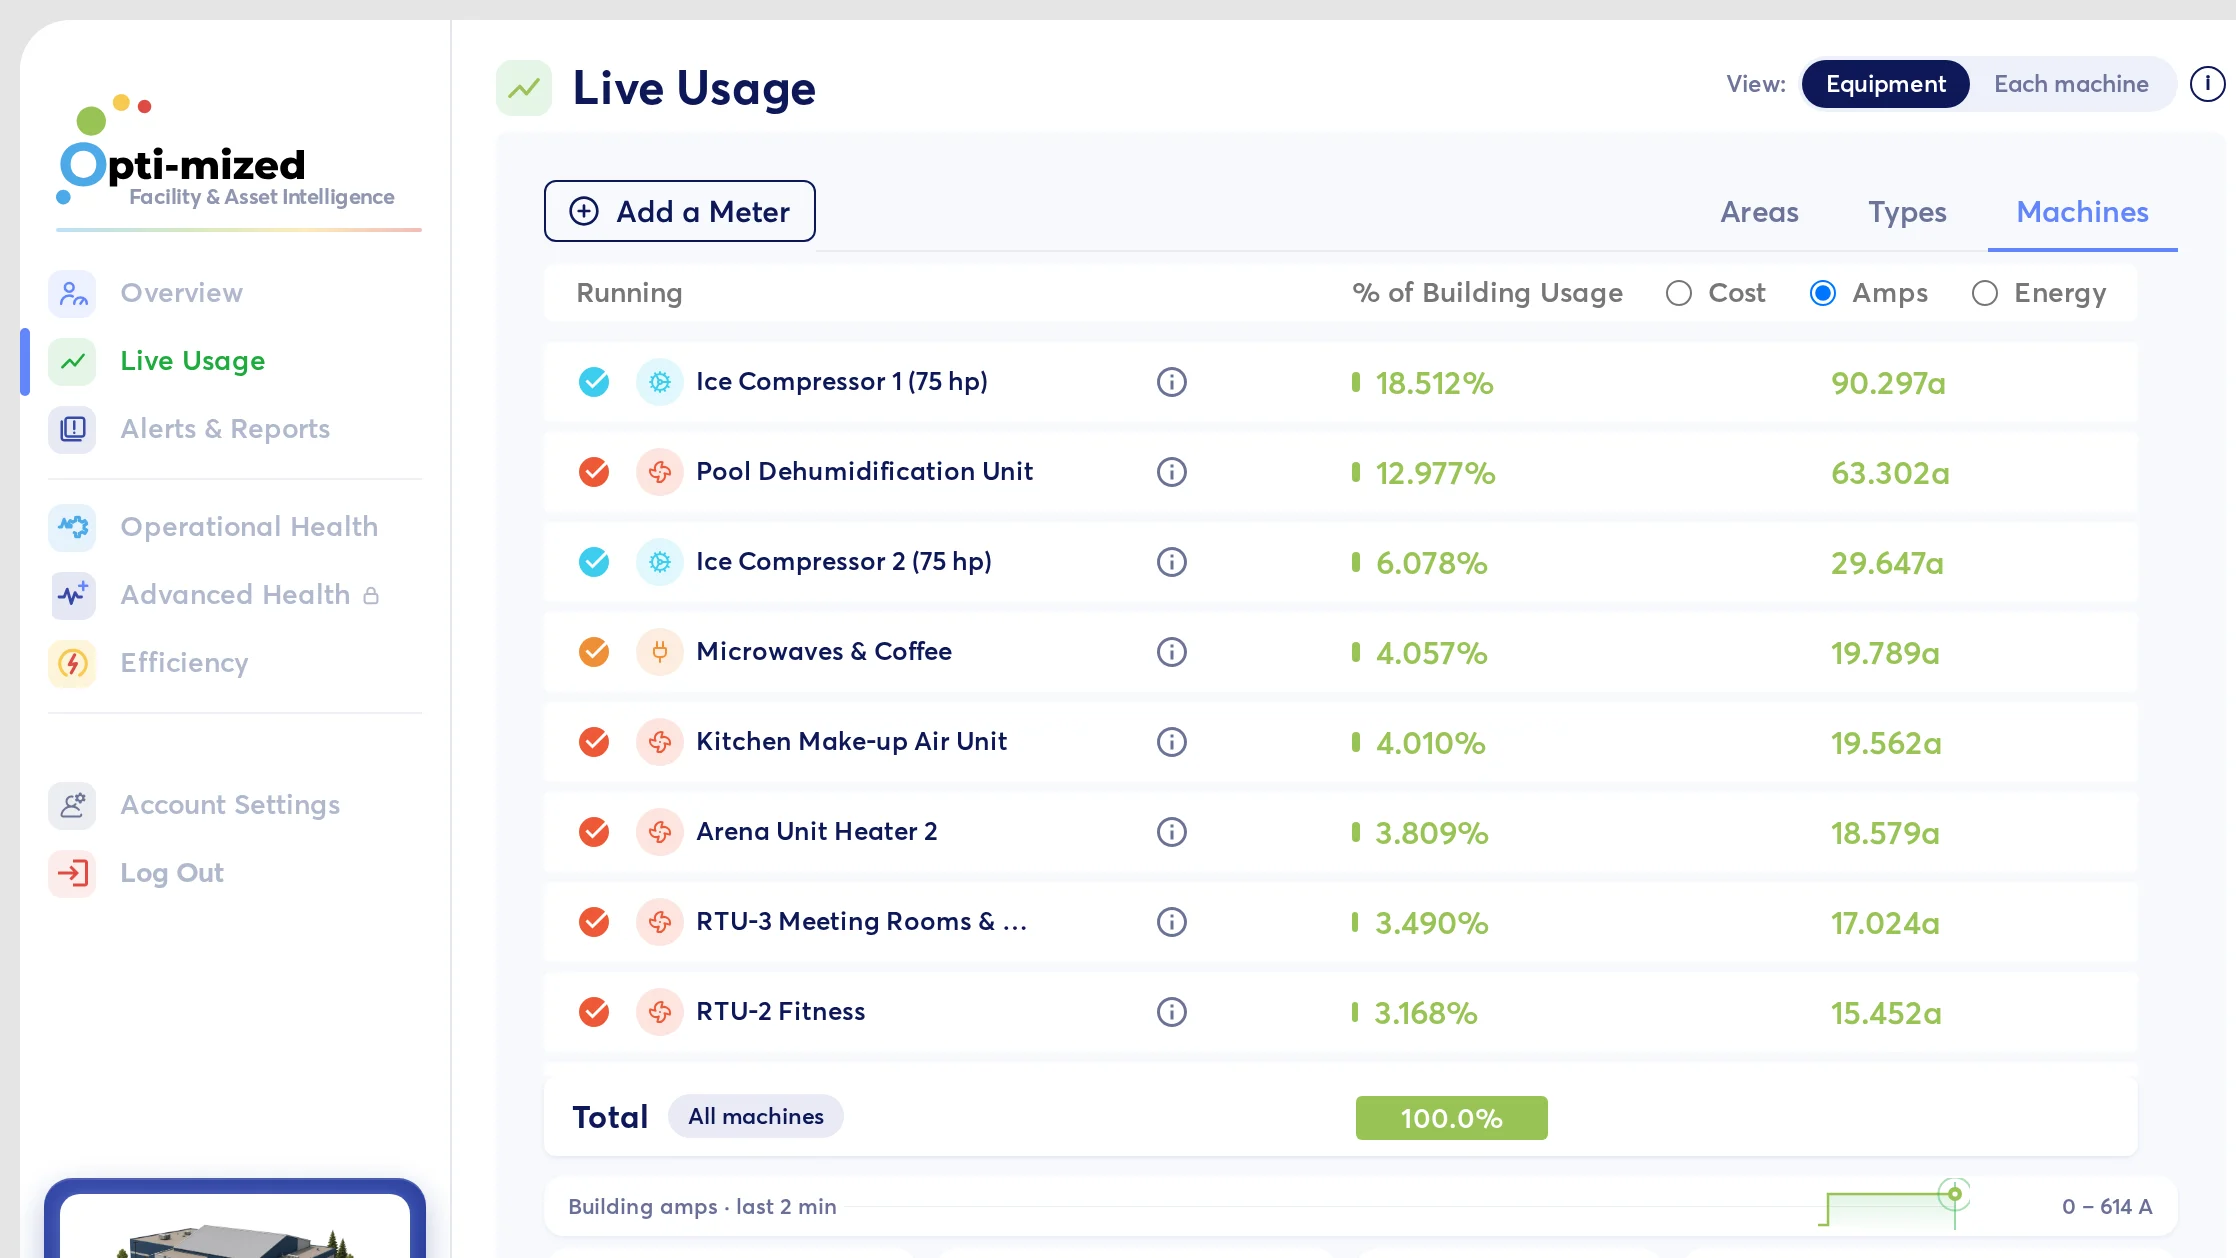Open info for Kitchen Make-up Air Unit
The width and height of the screenshot is (2236, 1258).
(1171, 742)
